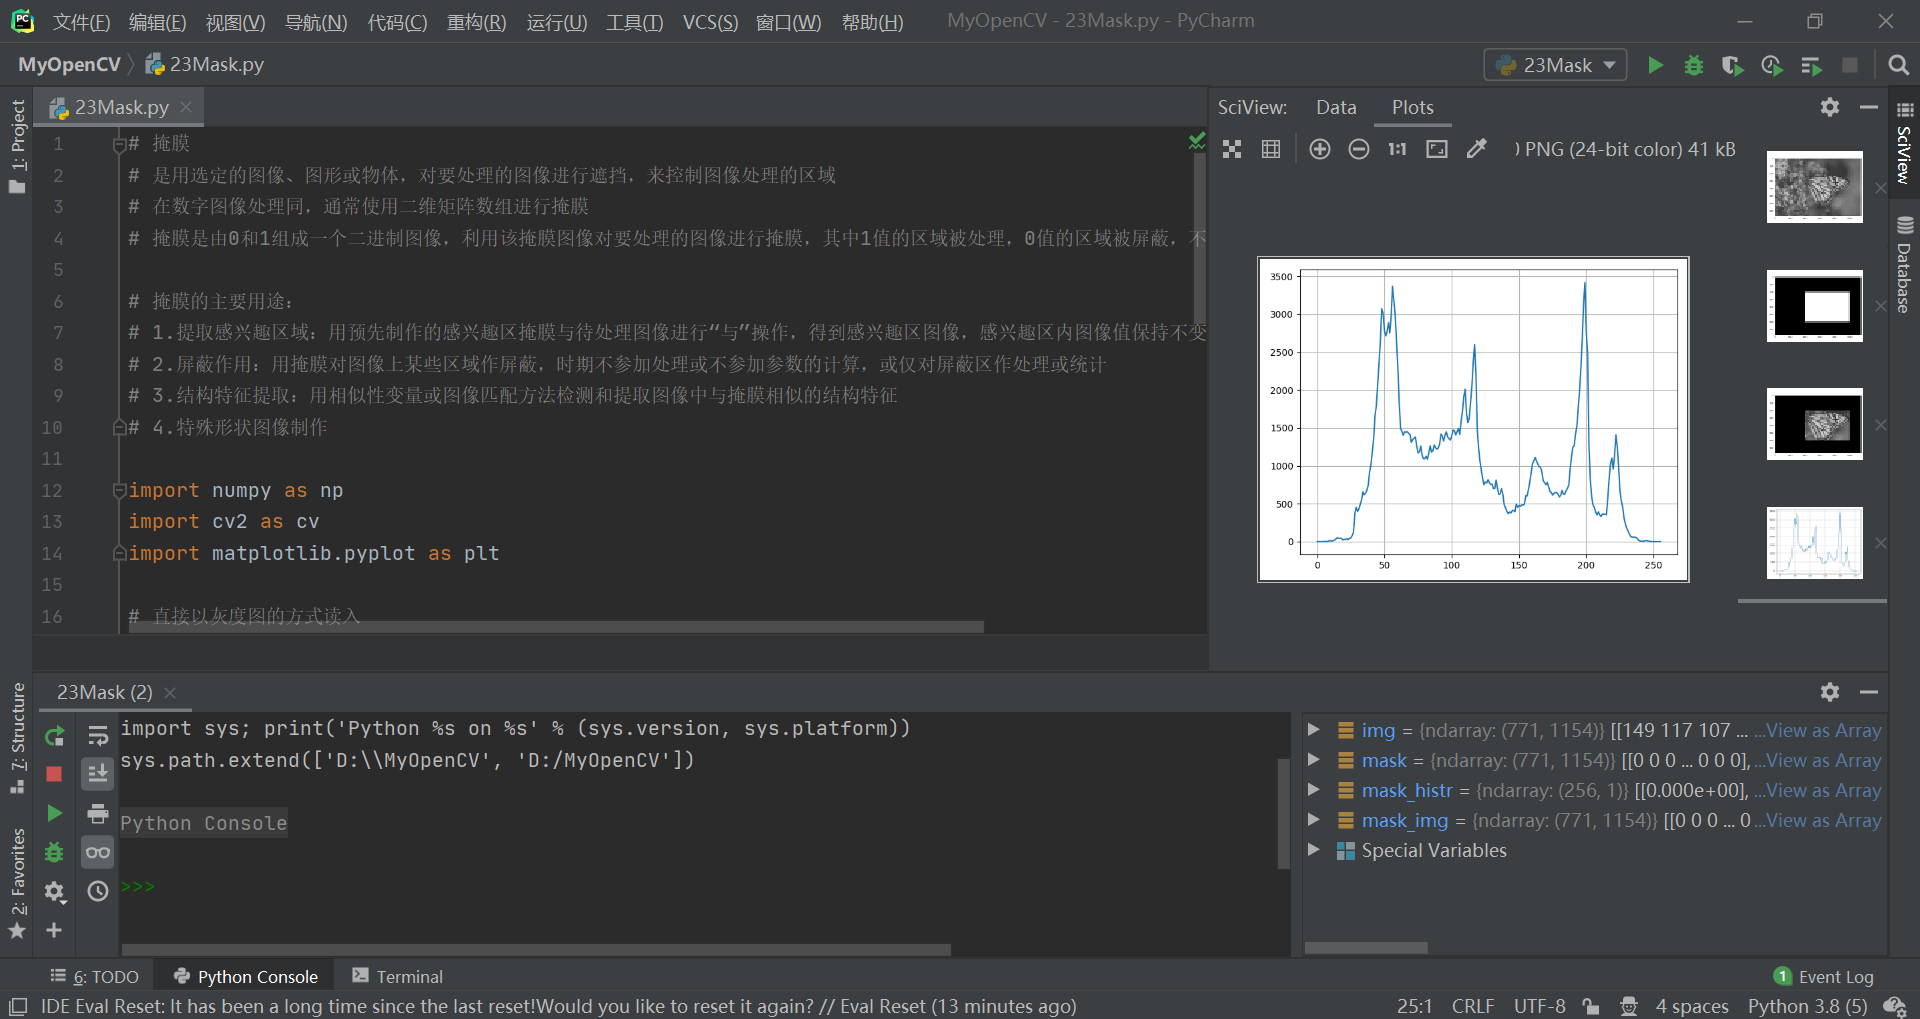Toggle scroll-to-end in the console
The width and height of the screenshot is (1920, 1019).
tap(97, 773)
